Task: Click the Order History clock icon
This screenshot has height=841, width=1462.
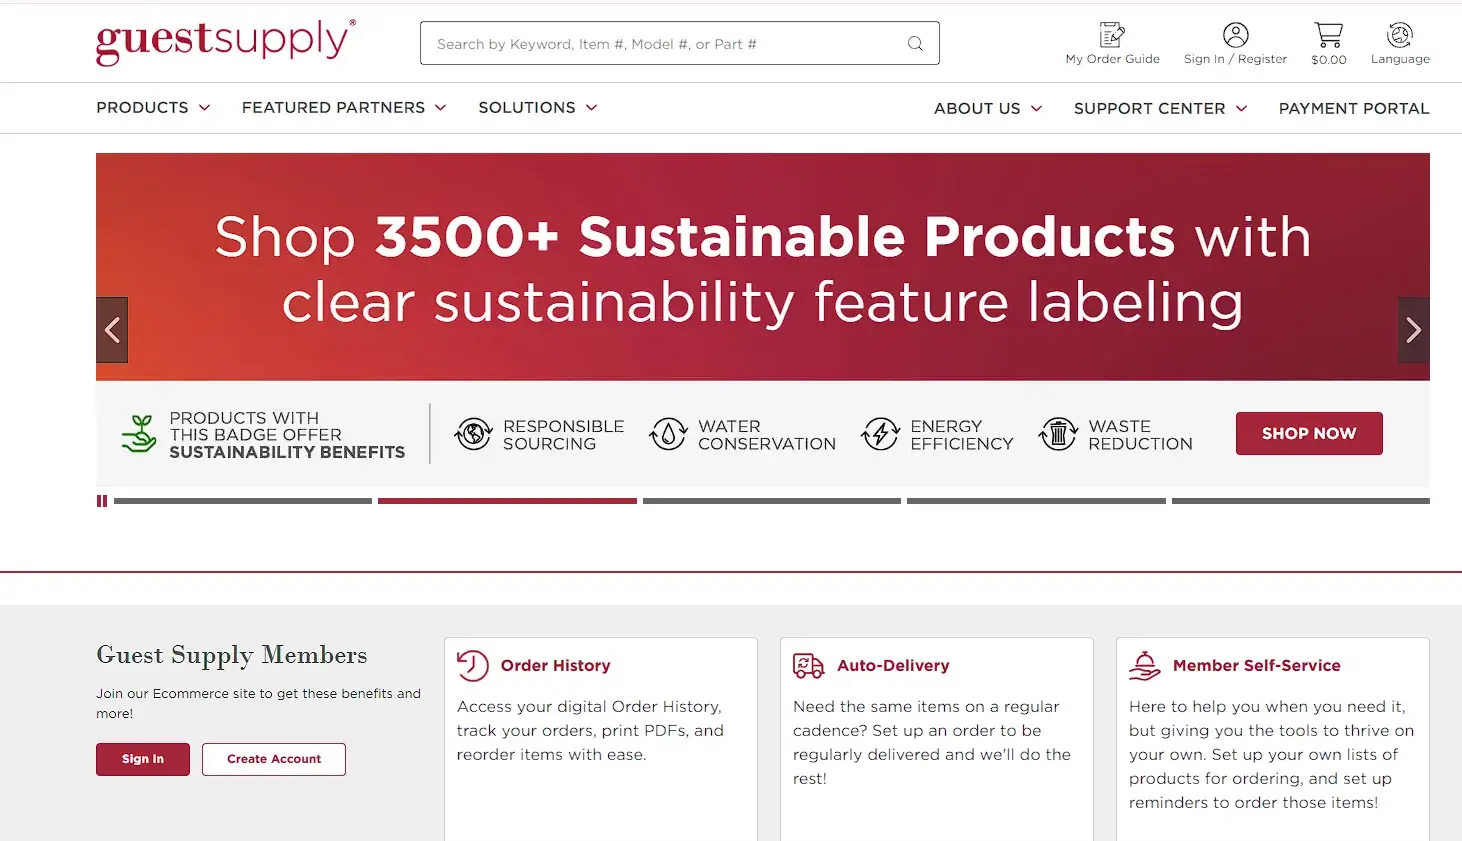Action: coord(472,665)
